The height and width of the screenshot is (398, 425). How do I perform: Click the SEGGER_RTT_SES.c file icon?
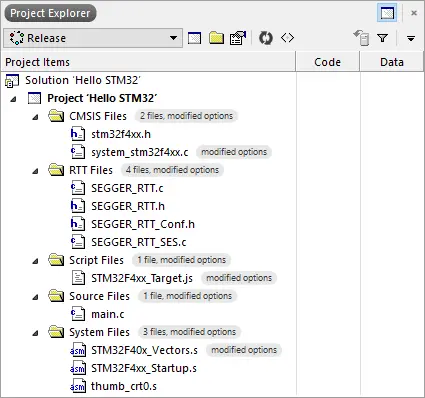(78, 242)
